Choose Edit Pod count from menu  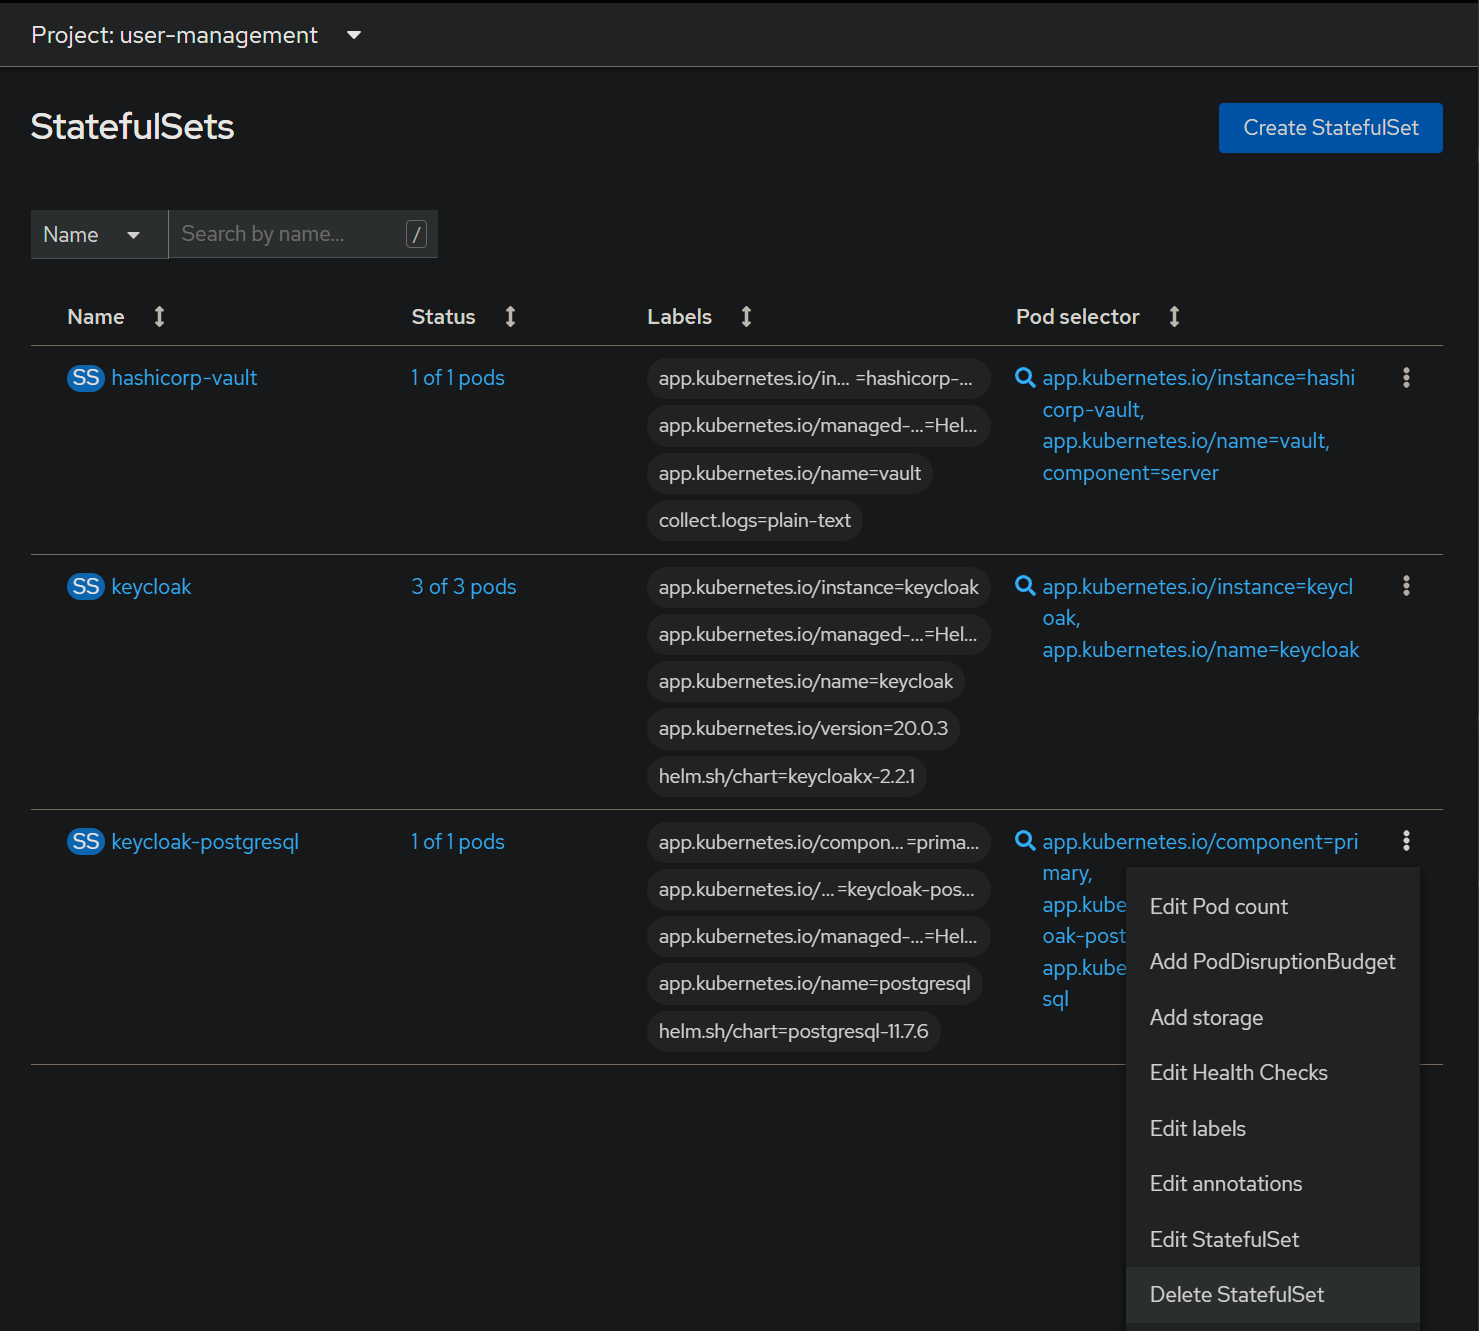click(1273, 907)
